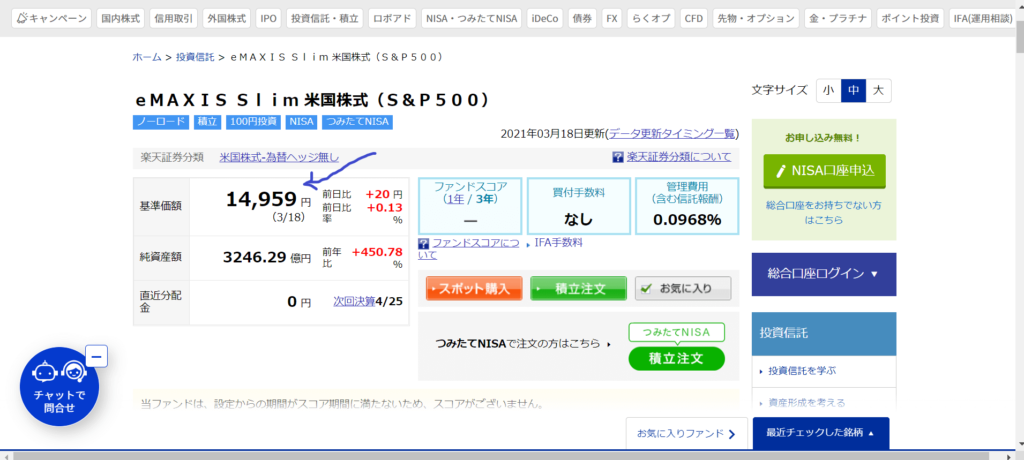Open the CFD menu
The width and height of the screenshot is (1024, 460).
[x=694, y=18]
